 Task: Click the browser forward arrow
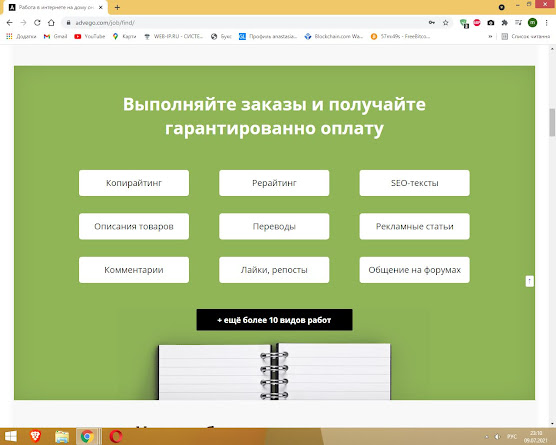click(23, 23)
